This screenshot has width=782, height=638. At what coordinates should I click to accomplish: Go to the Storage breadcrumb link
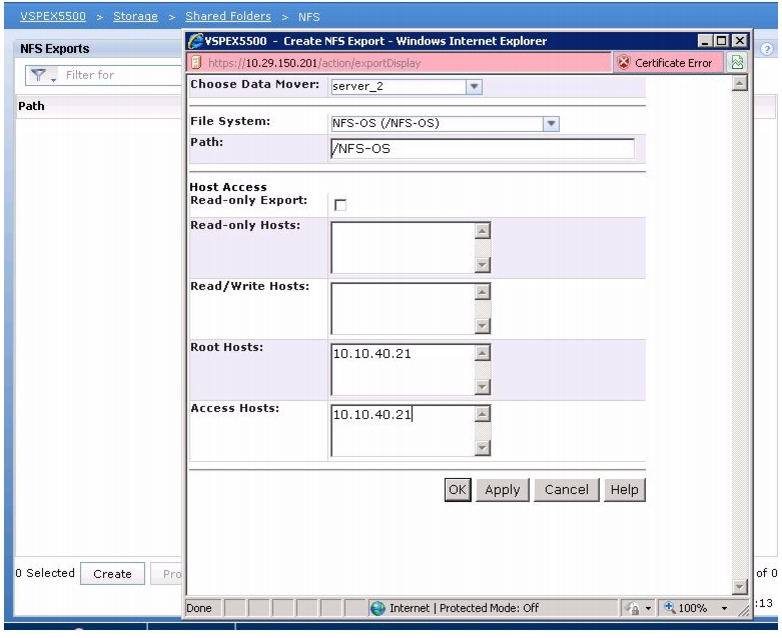tap(135, 16)
